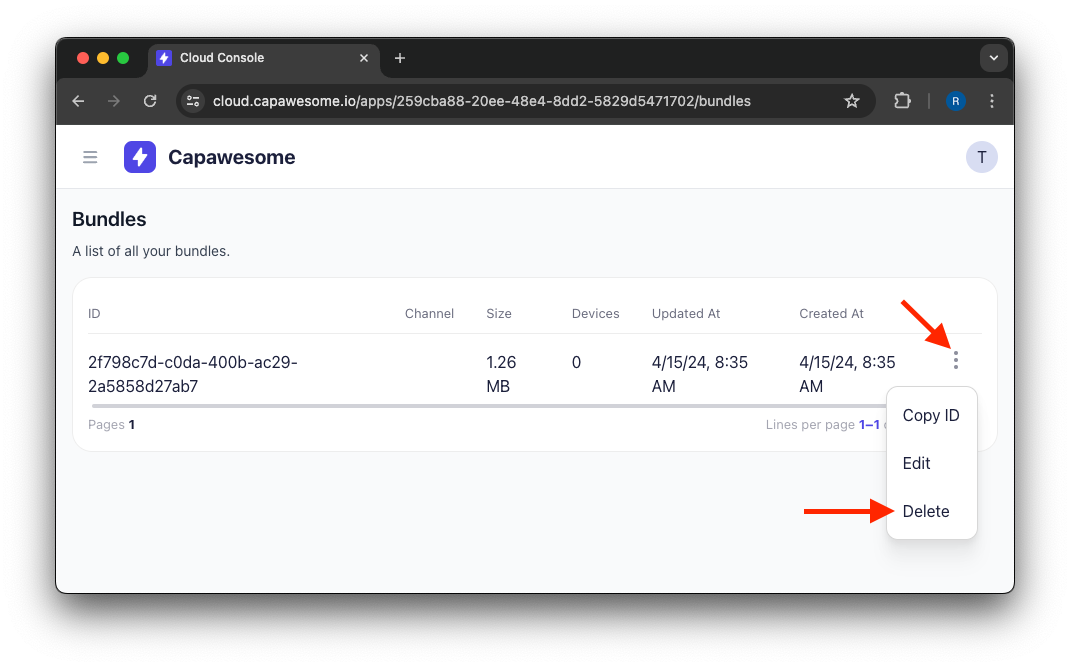Select Copy ID from context menu
The width and height of the screenshot is (1070, 667).
pos(930,415)
